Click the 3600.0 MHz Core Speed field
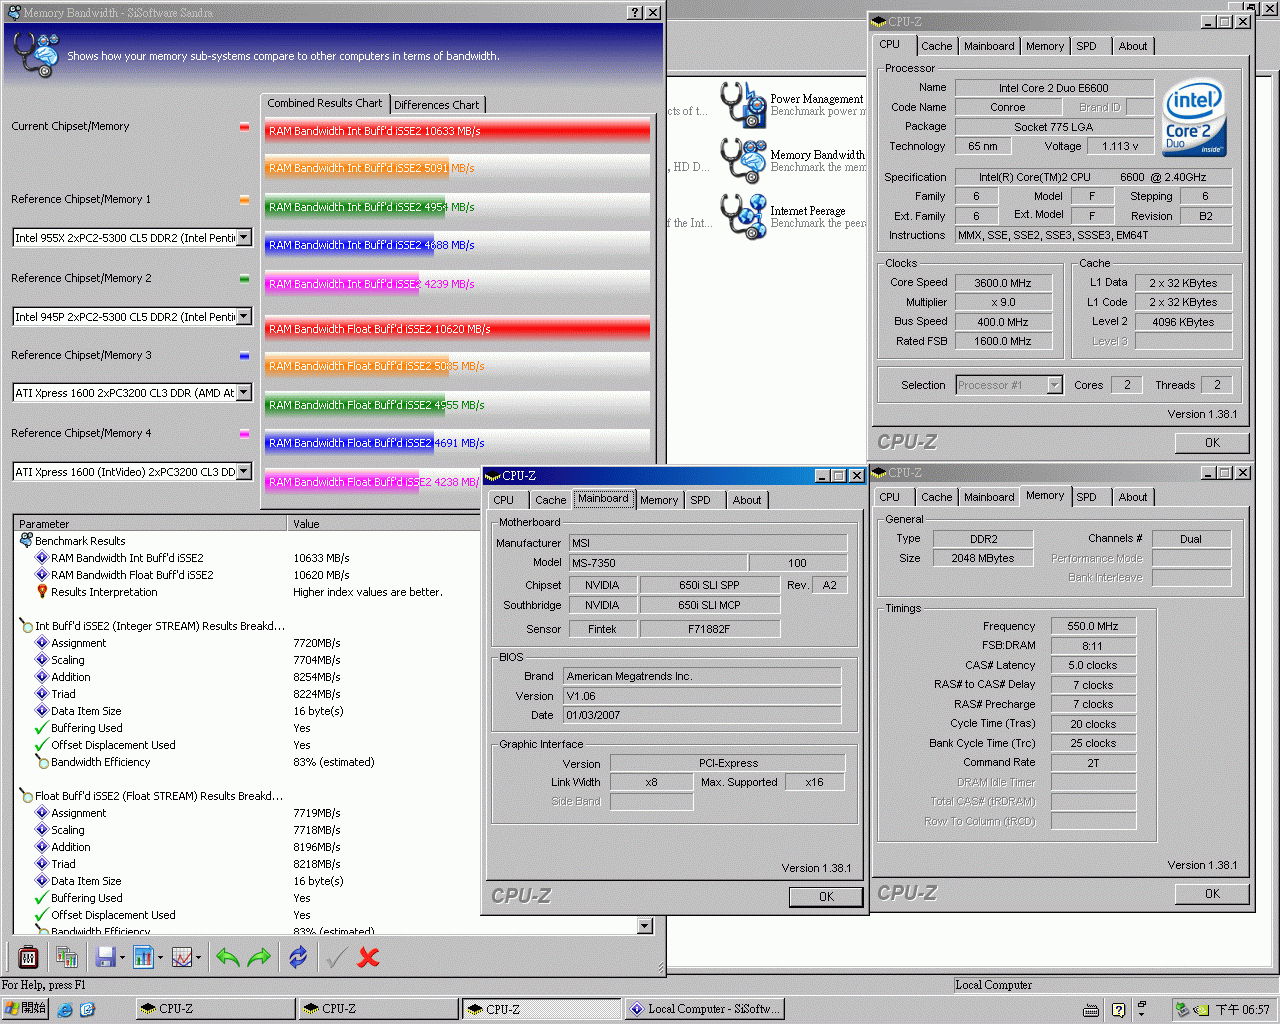Image resolution: width=1280 pixels, height=1024 pixels. pyautogui.click(x=1003, y=283)
